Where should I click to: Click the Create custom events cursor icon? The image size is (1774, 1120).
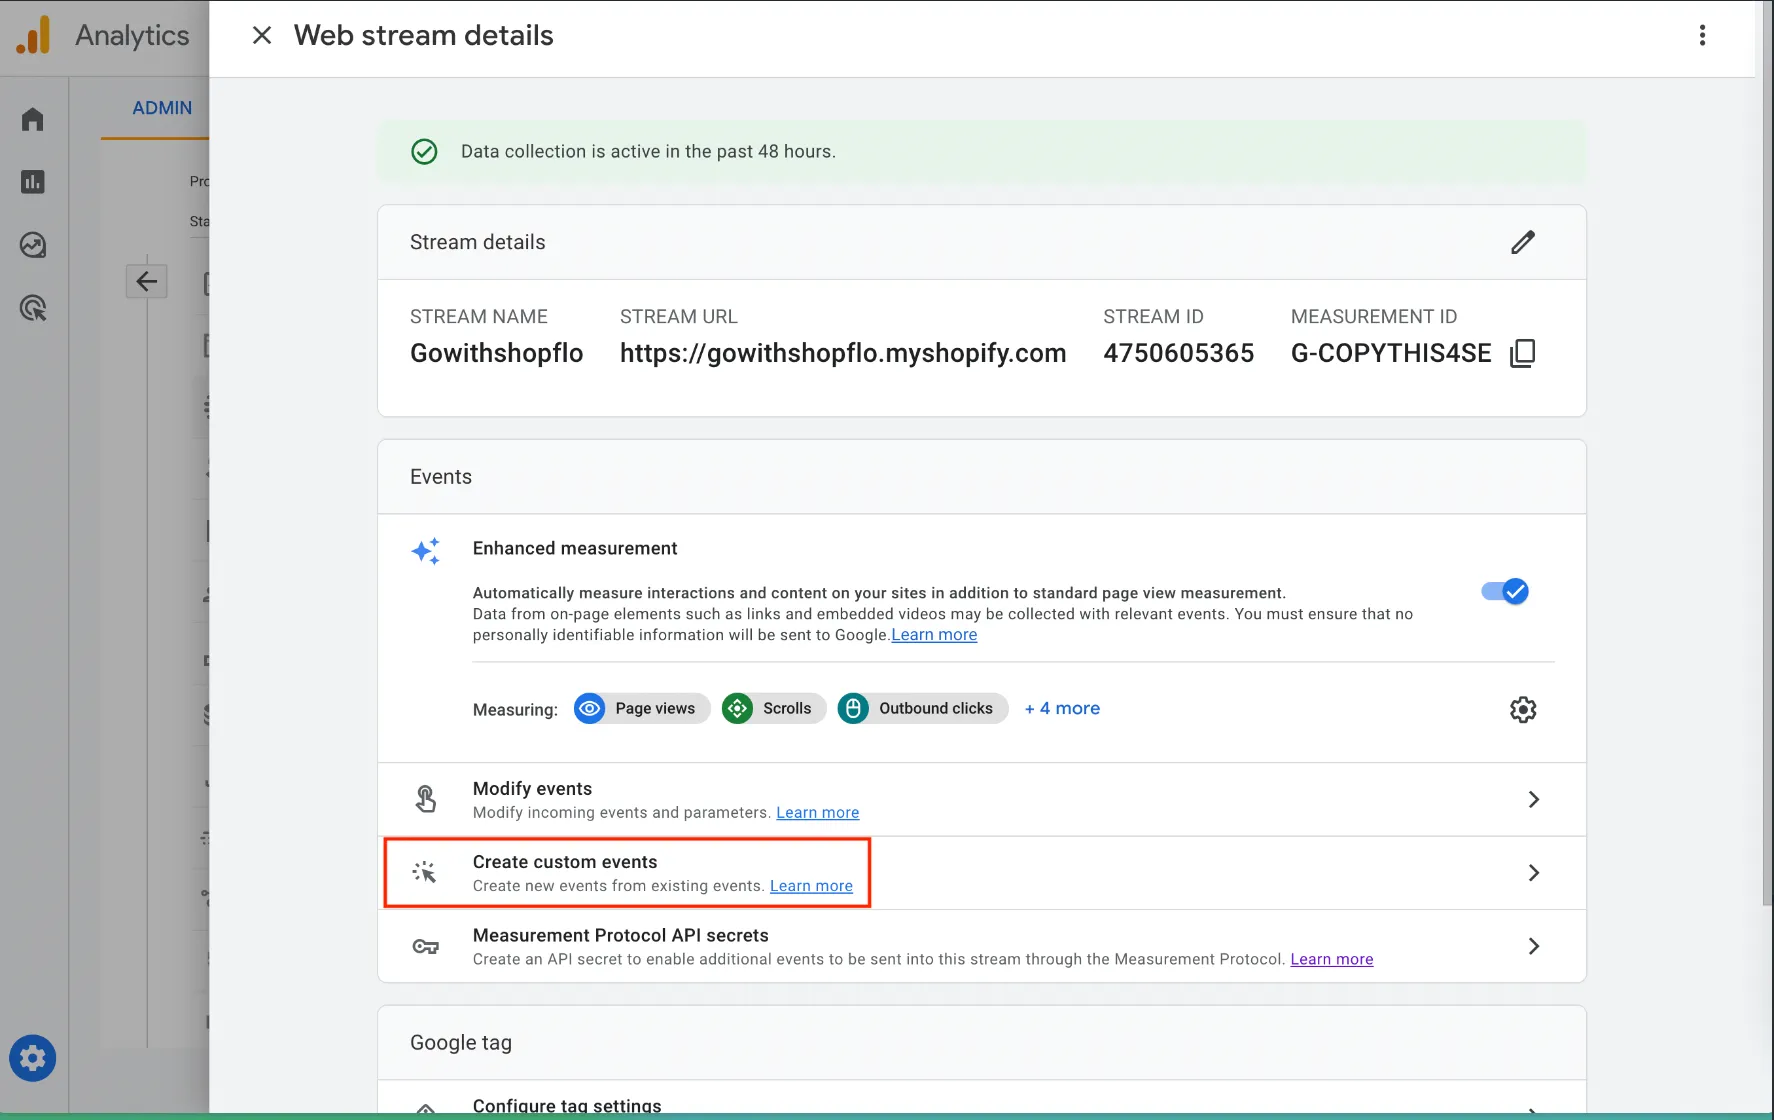(425, 873)
